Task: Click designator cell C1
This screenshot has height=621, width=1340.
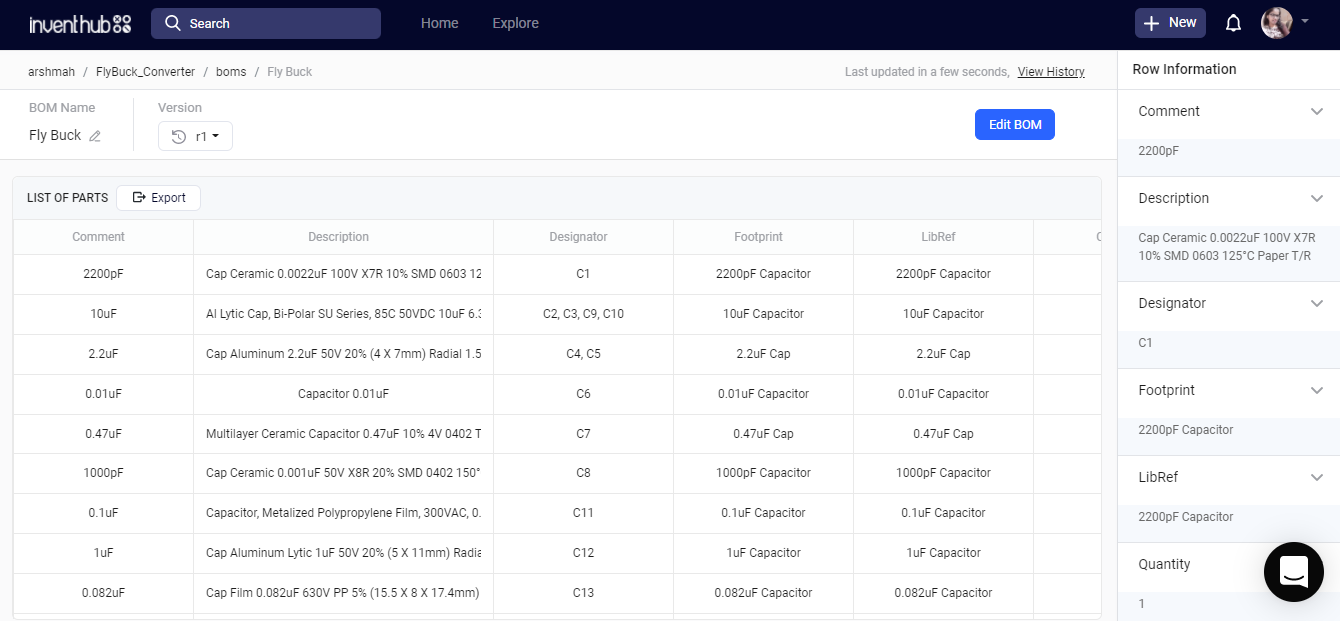Action: coord(583,274)
